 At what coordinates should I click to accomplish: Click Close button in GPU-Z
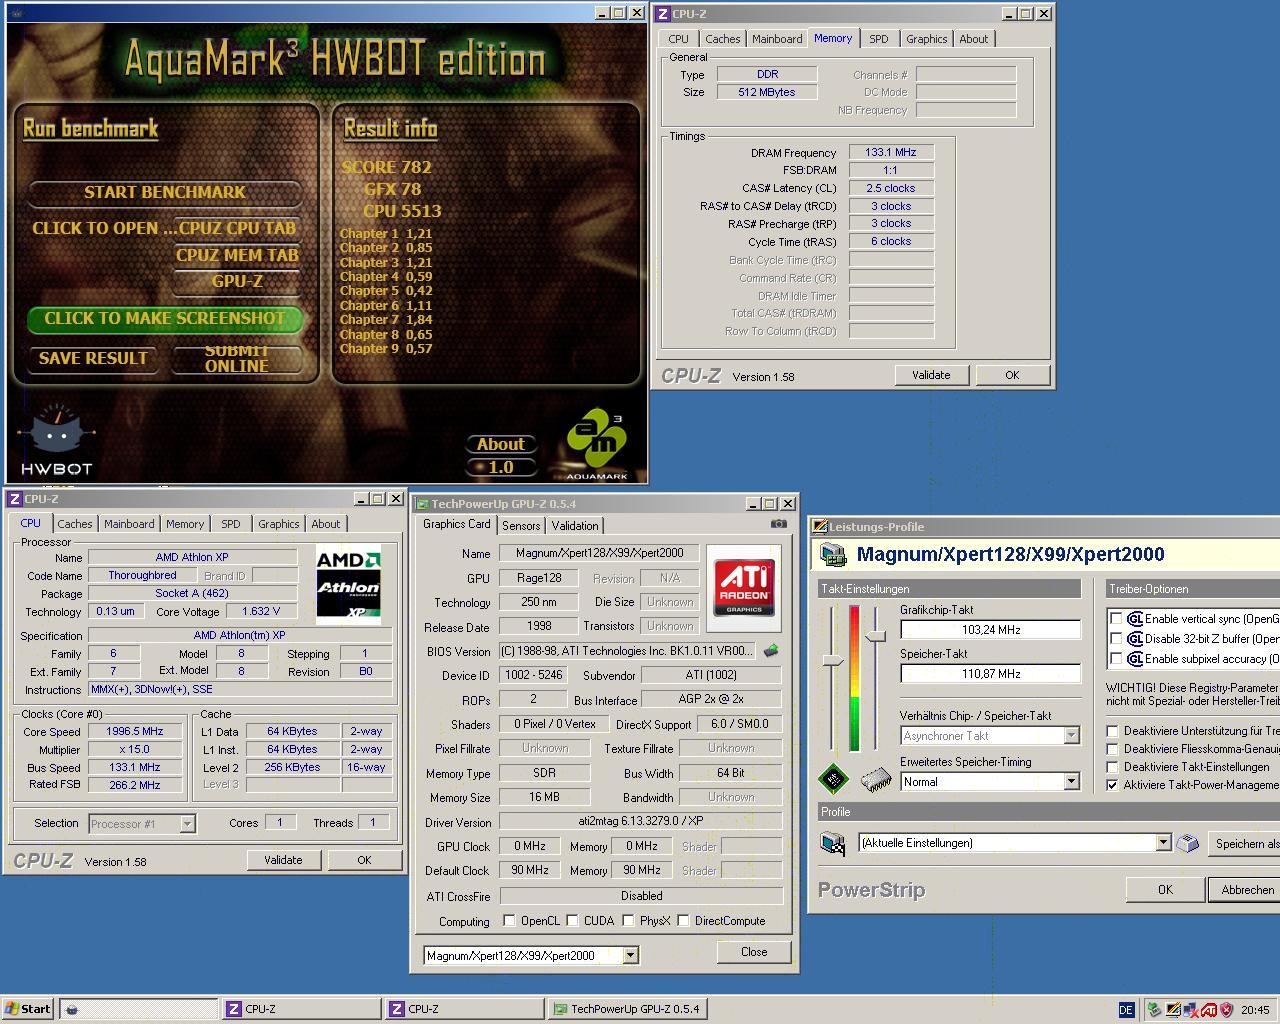point(754,952)
